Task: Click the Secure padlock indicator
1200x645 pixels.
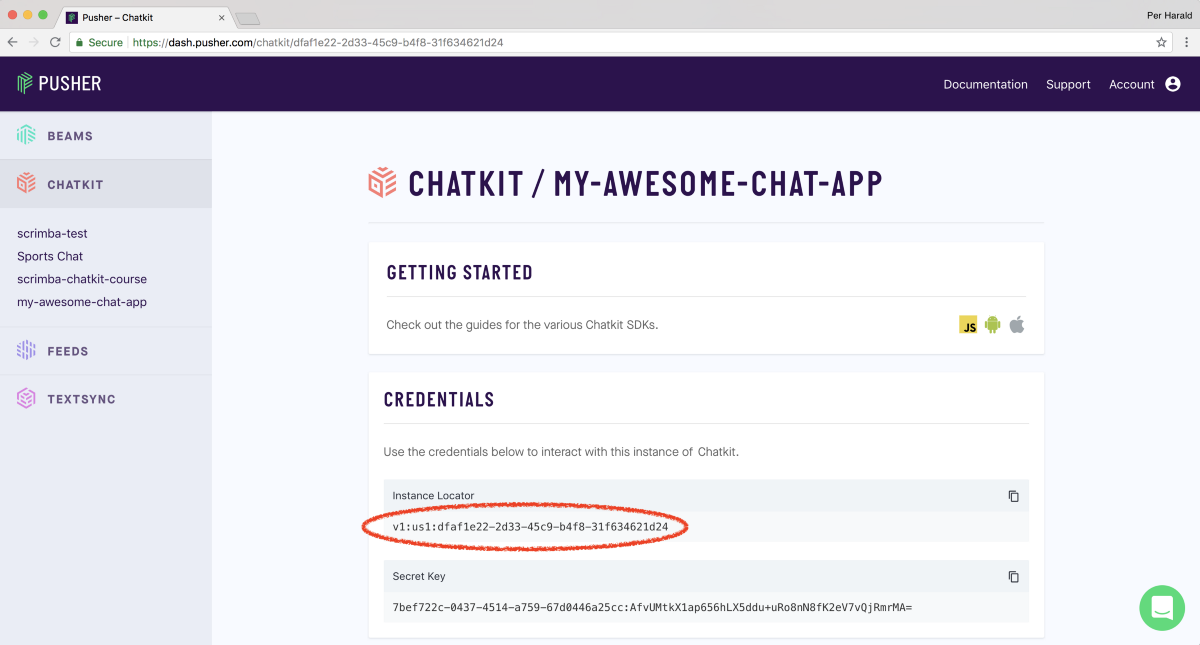Action: click(x=80, y=43)
